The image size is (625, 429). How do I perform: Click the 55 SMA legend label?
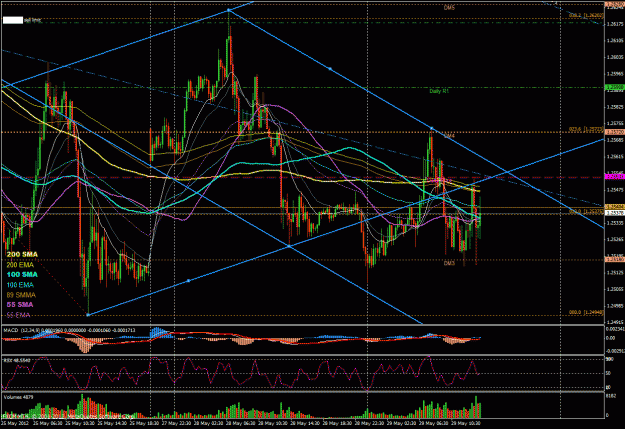coord(20,305)
